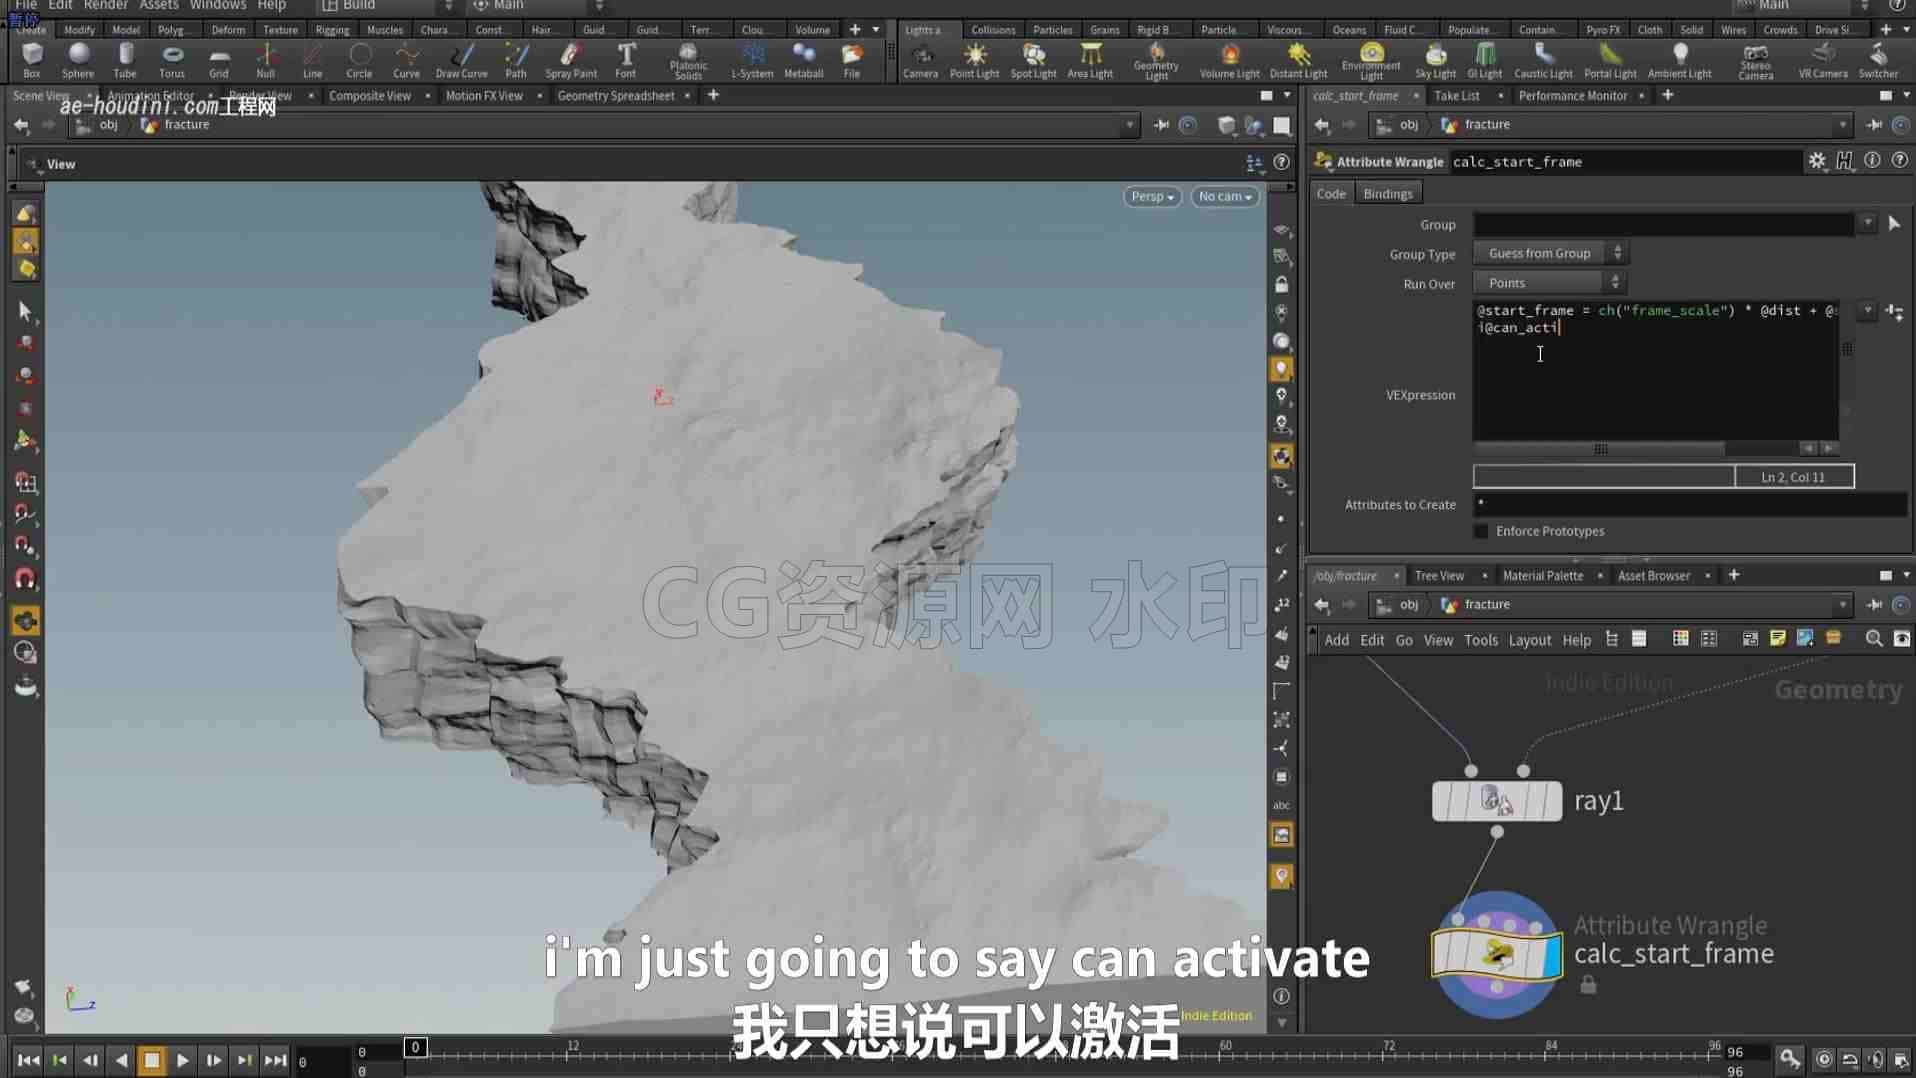Switch to the Performance Monitor tab
The height and width of the screenshot is (1078, 1916).
point(1572,96)
